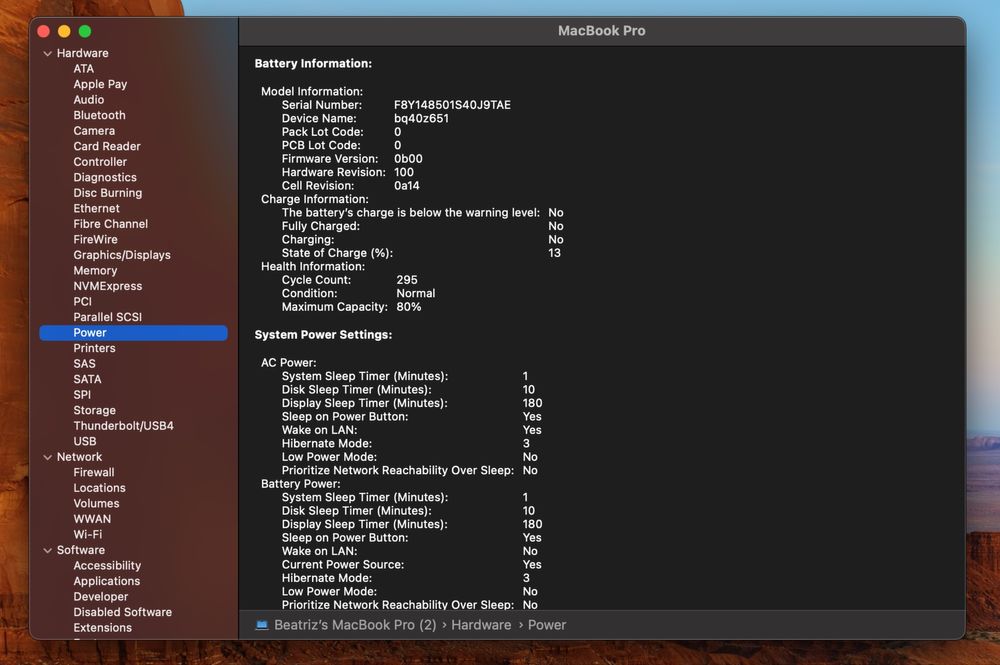Select Card Reader in the sidebar
Viewport: 1000px width, 665px height.
tap(107, 146)
